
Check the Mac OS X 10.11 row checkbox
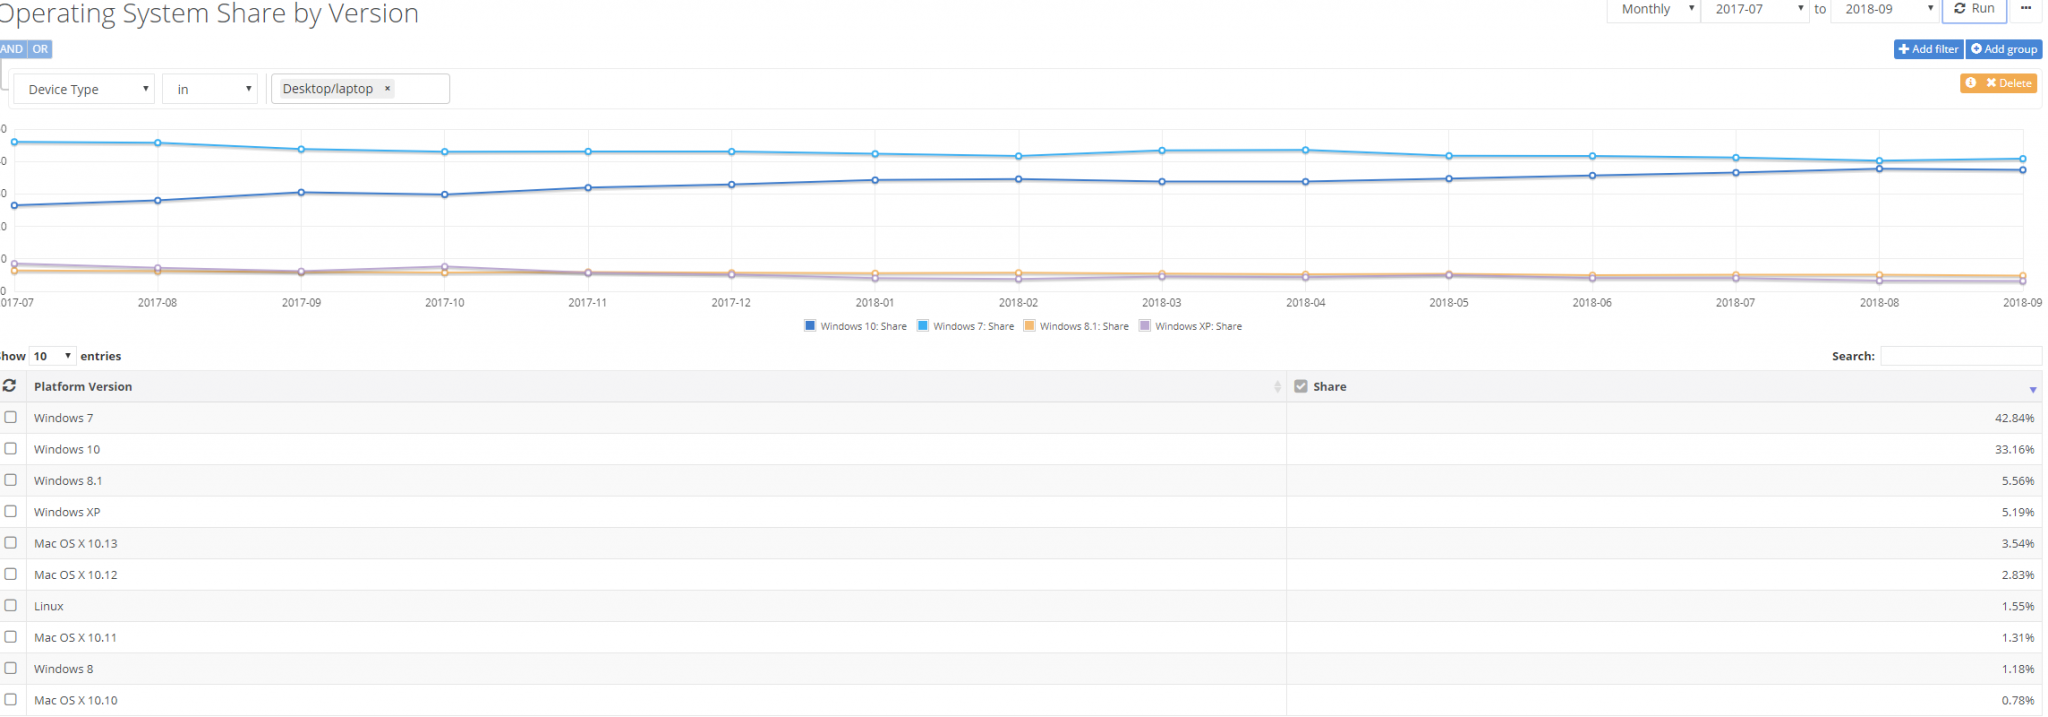[11, 637]
